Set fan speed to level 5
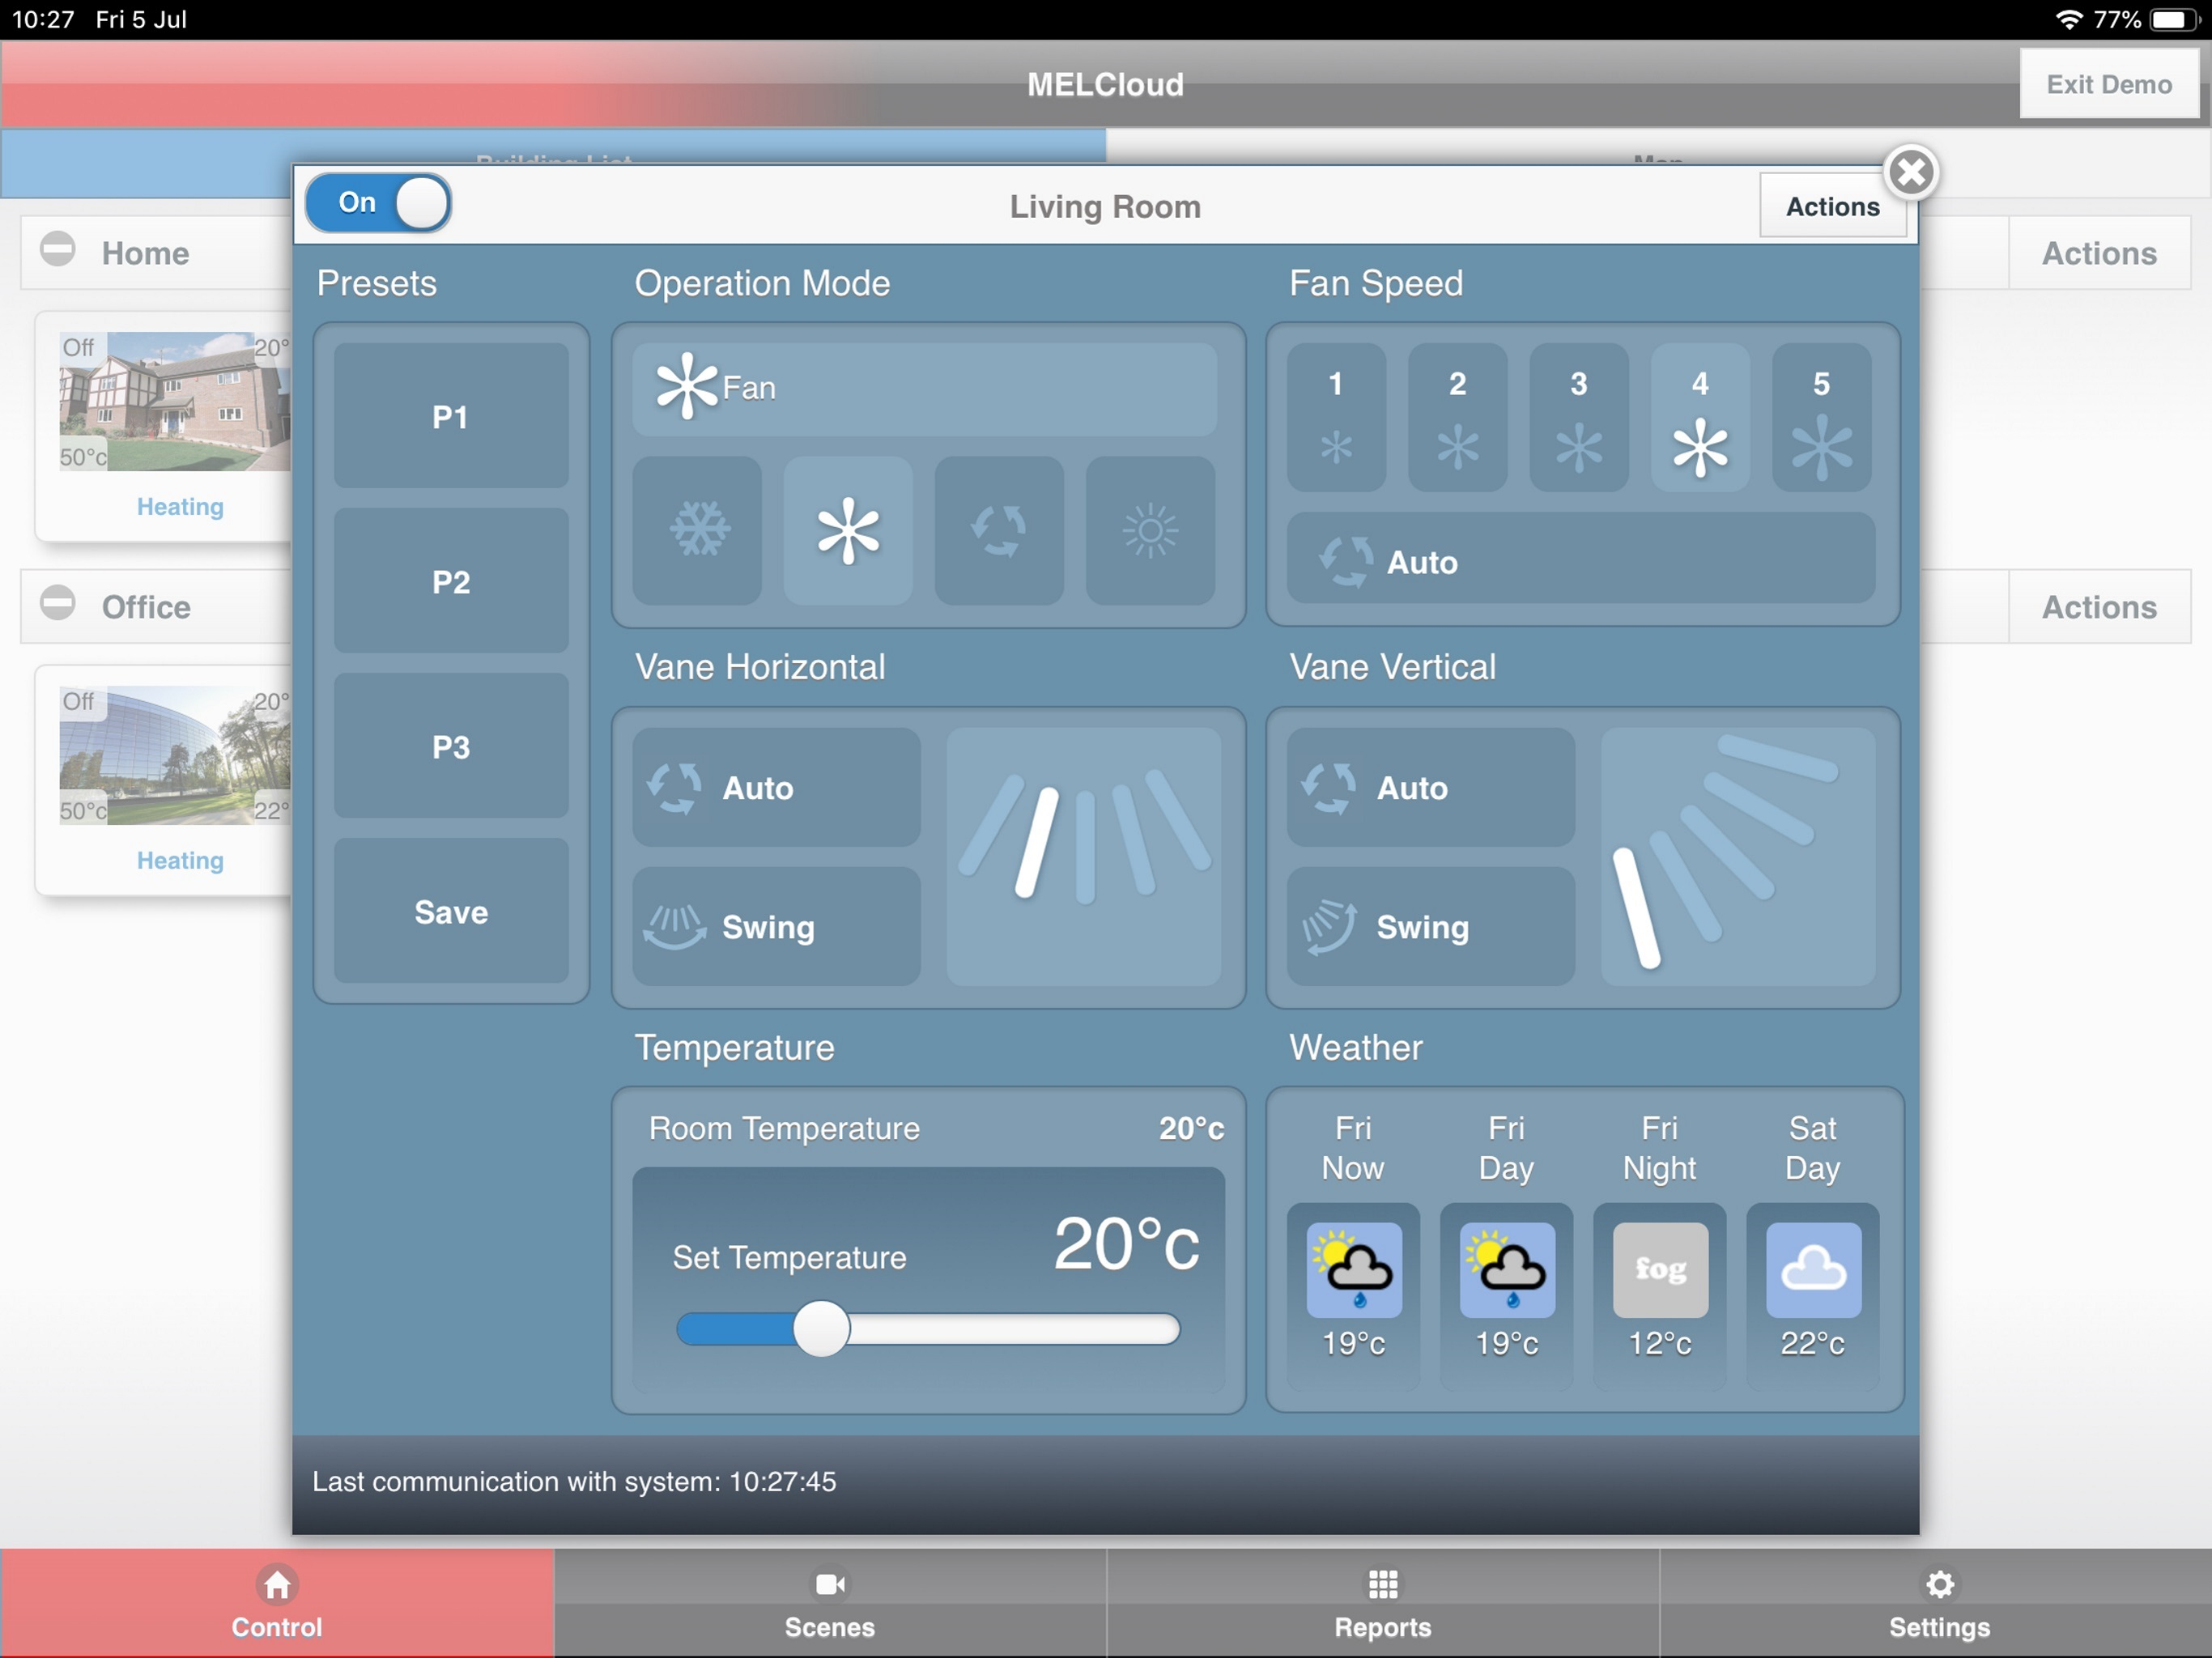Viewport: 2212px width, 1658px height. [1821, 417]
